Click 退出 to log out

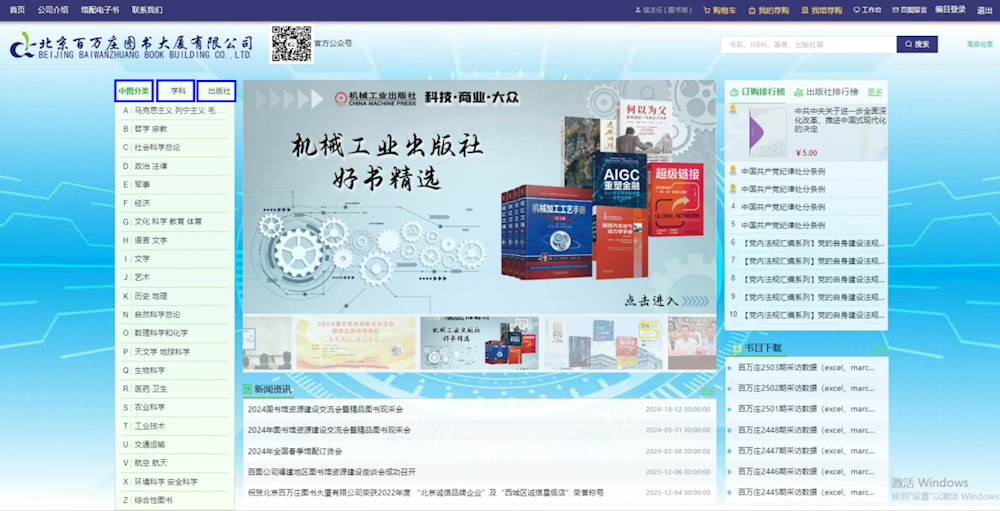click(x=985, y=10)
